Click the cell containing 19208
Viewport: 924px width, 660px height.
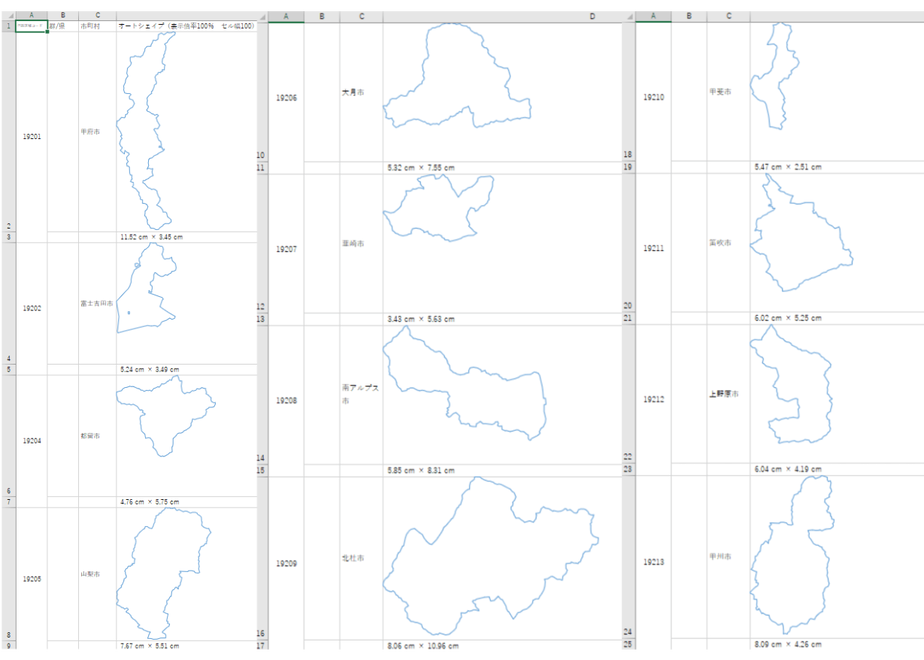[x=286, y=401]
